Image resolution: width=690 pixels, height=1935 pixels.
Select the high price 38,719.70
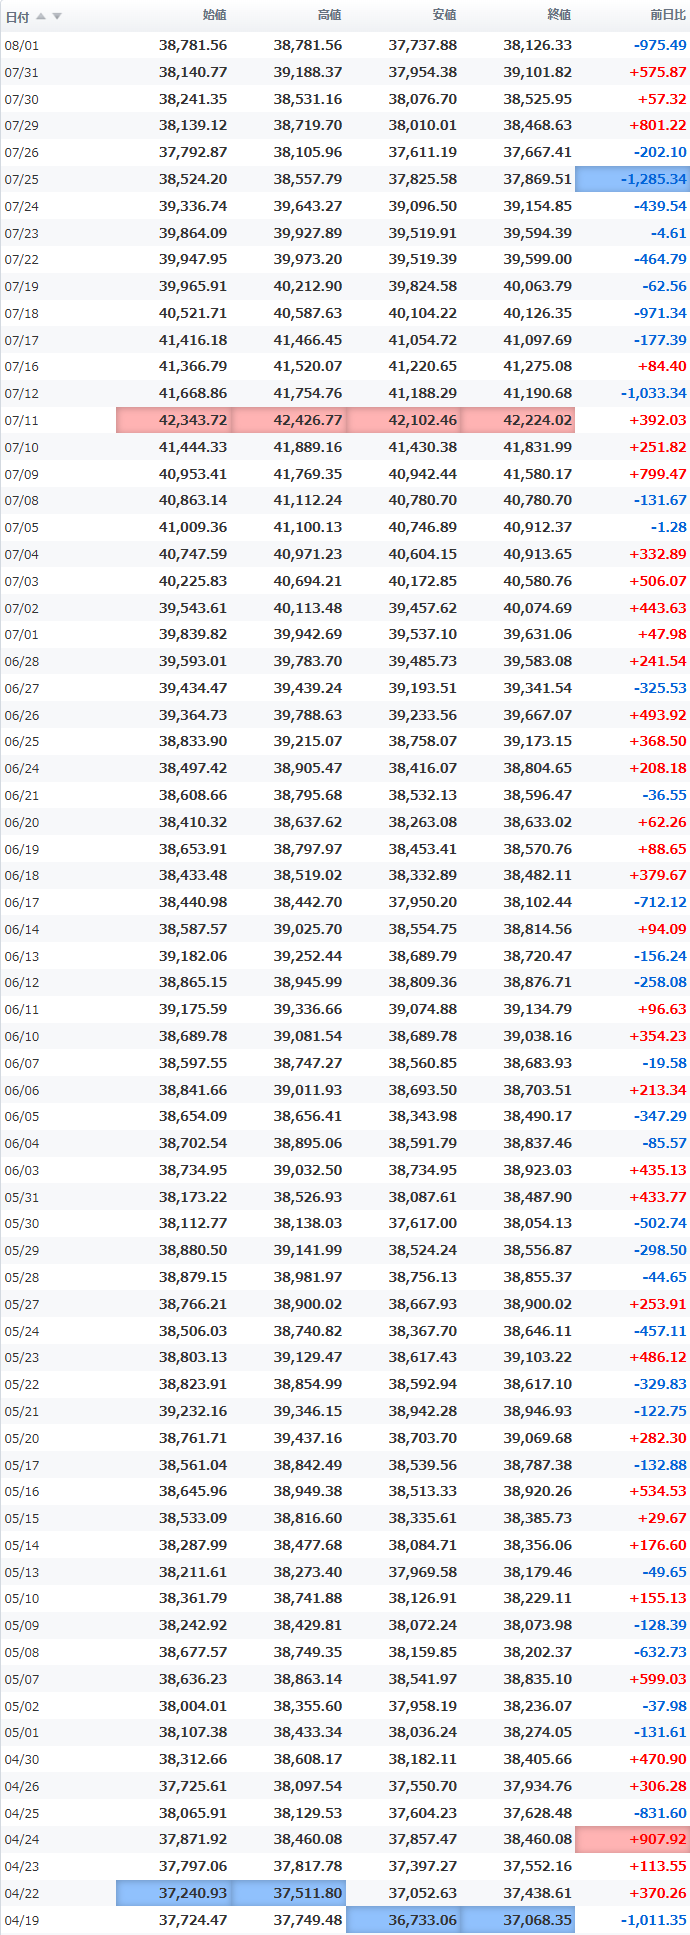tap(308, 125)
